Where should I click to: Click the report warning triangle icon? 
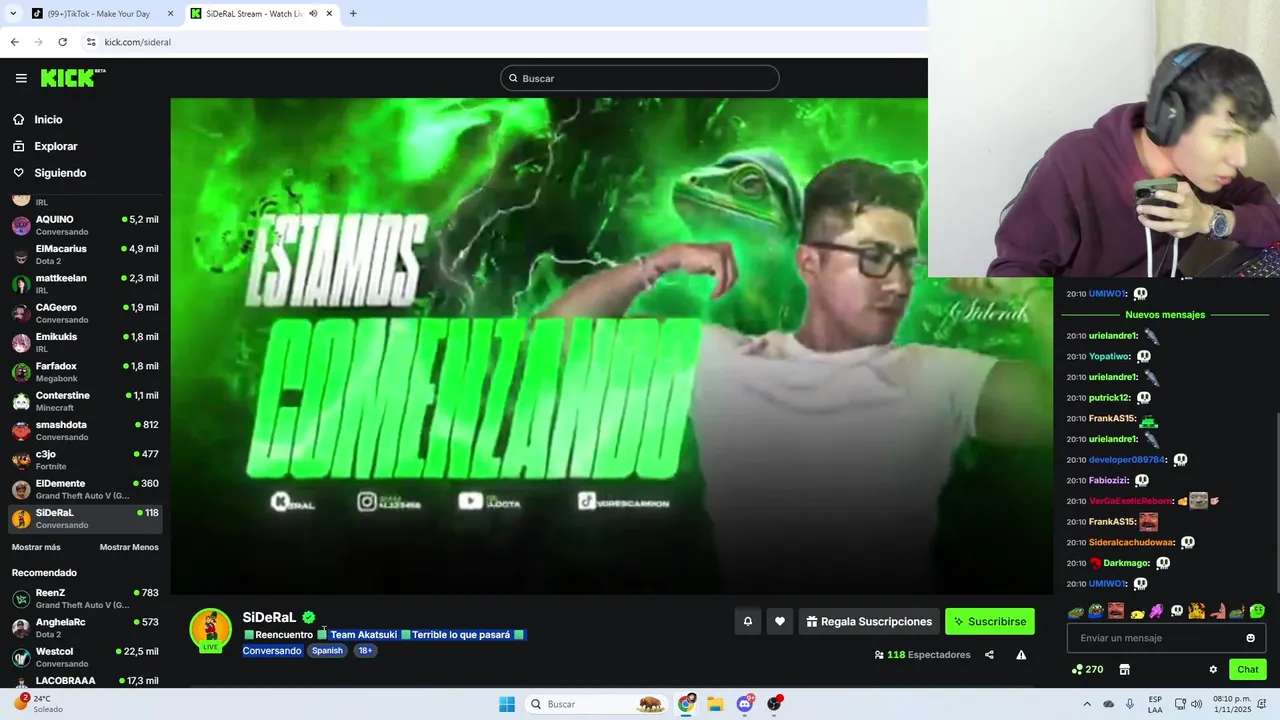pos(1021,655)
